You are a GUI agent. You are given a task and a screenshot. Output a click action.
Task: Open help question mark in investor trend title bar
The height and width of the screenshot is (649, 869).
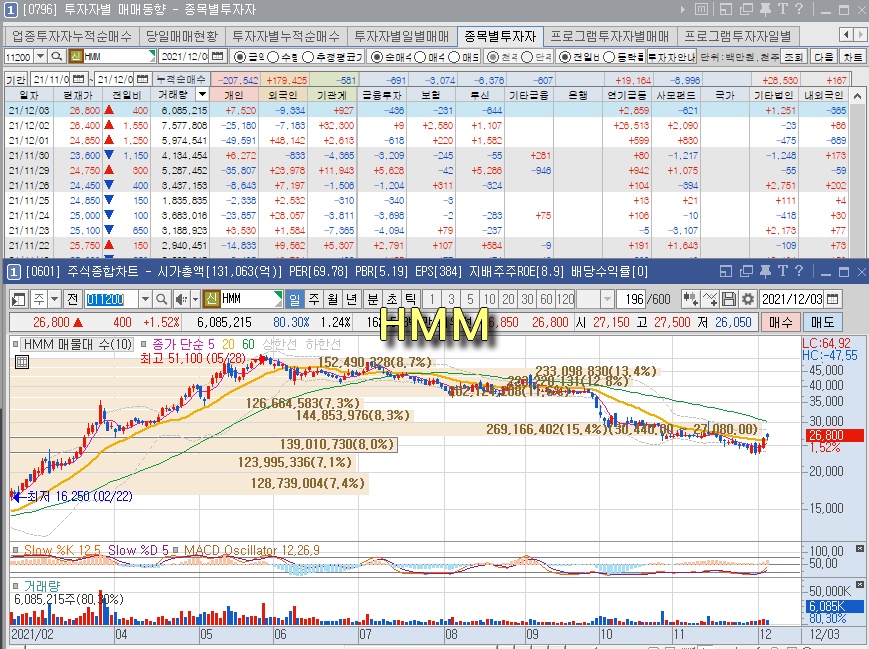[799, 9]
